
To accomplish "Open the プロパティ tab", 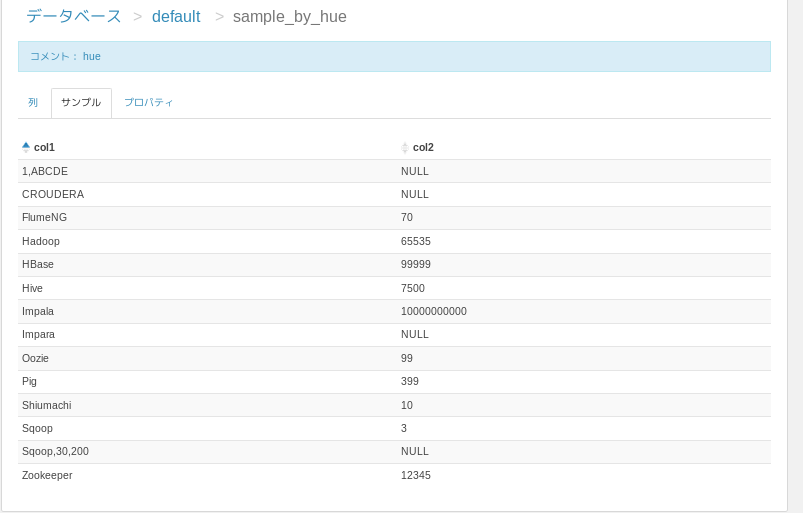I will 149,102.
